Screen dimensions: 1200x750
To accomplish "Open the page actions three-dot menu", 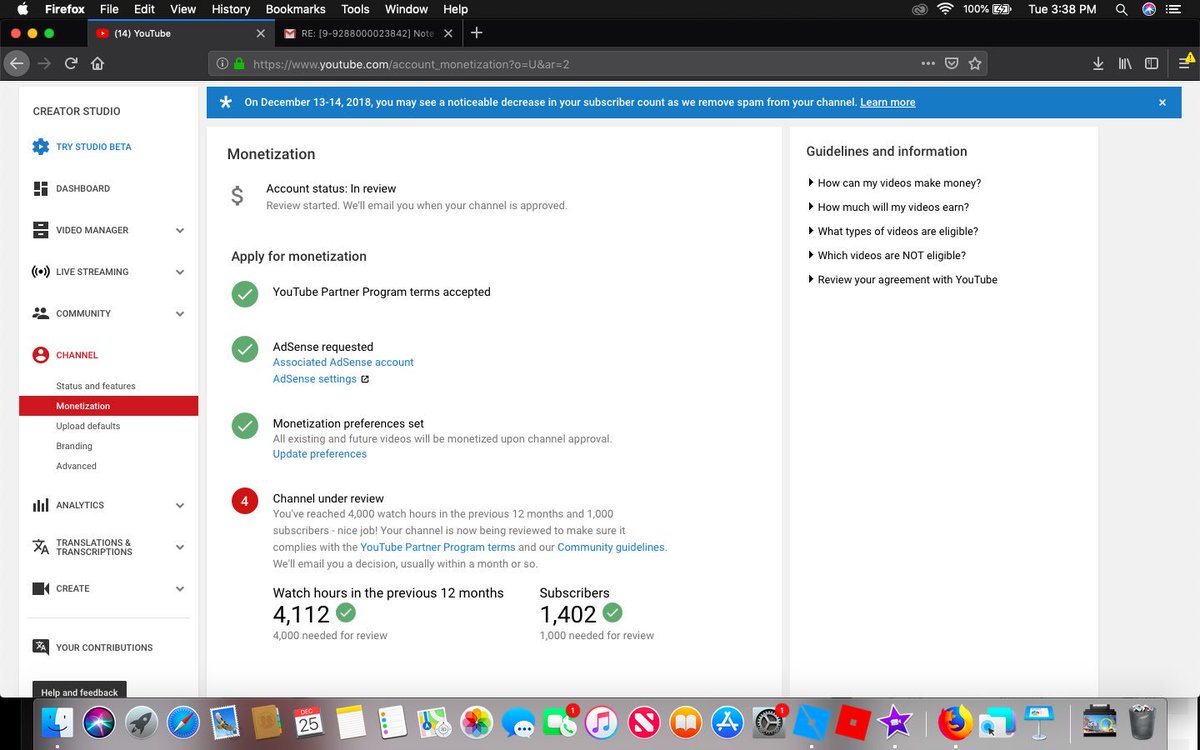I will pos(928,63).
